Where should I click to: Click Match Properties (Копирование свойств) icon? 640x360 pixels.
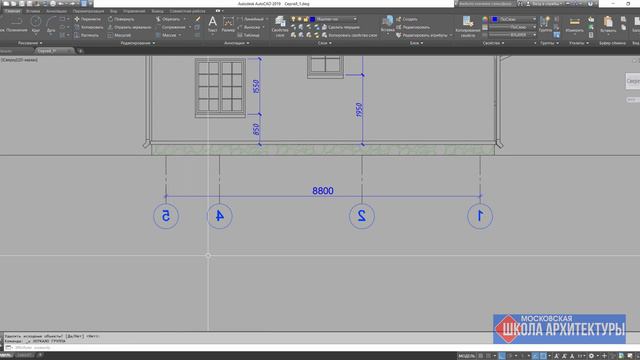tap(468, 26)
